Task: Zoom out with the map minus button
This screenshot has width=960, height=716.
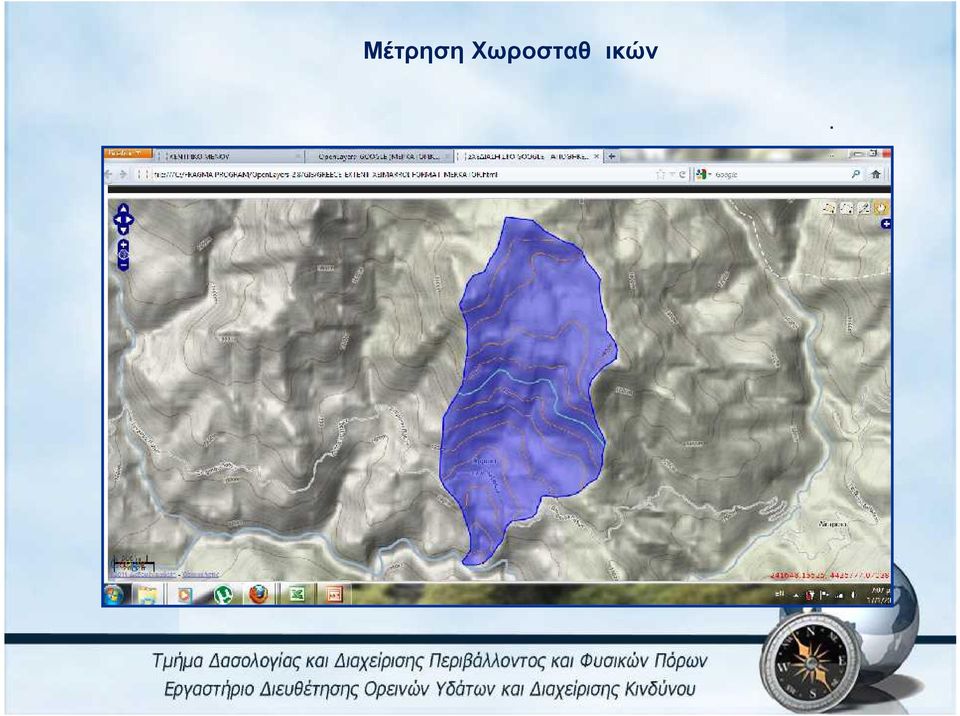Action: point(123,265)
